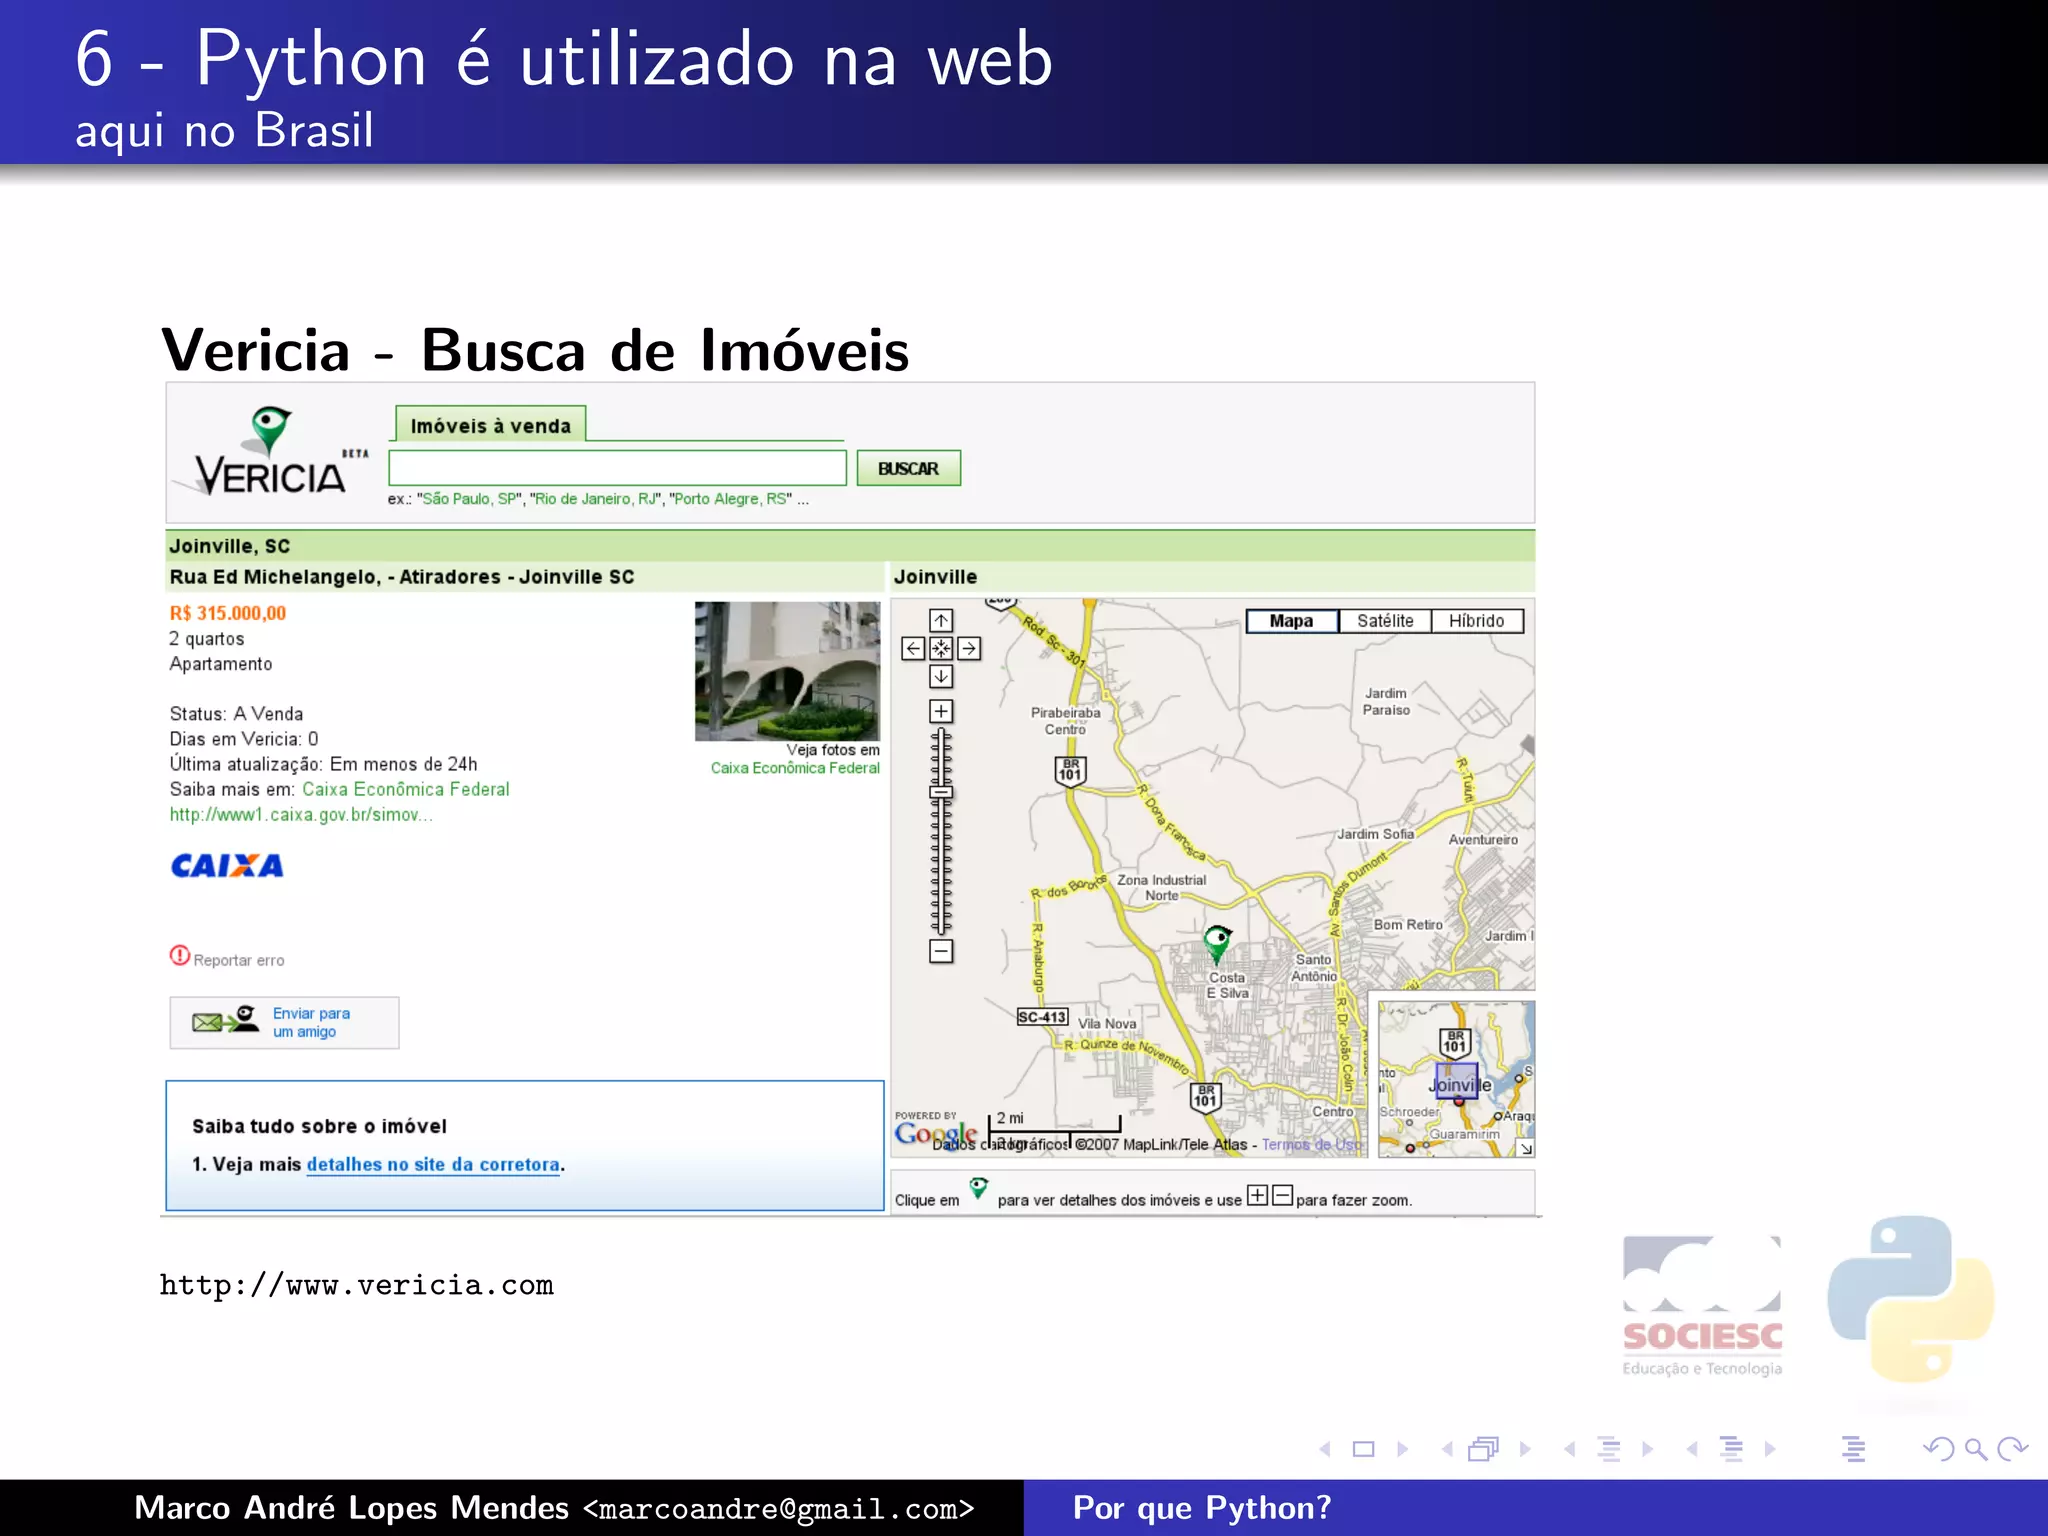Viewport: 2048px width, 1536px height.
Task: Click the Porto Alegre, RS example link
Action: coord(730,499)
